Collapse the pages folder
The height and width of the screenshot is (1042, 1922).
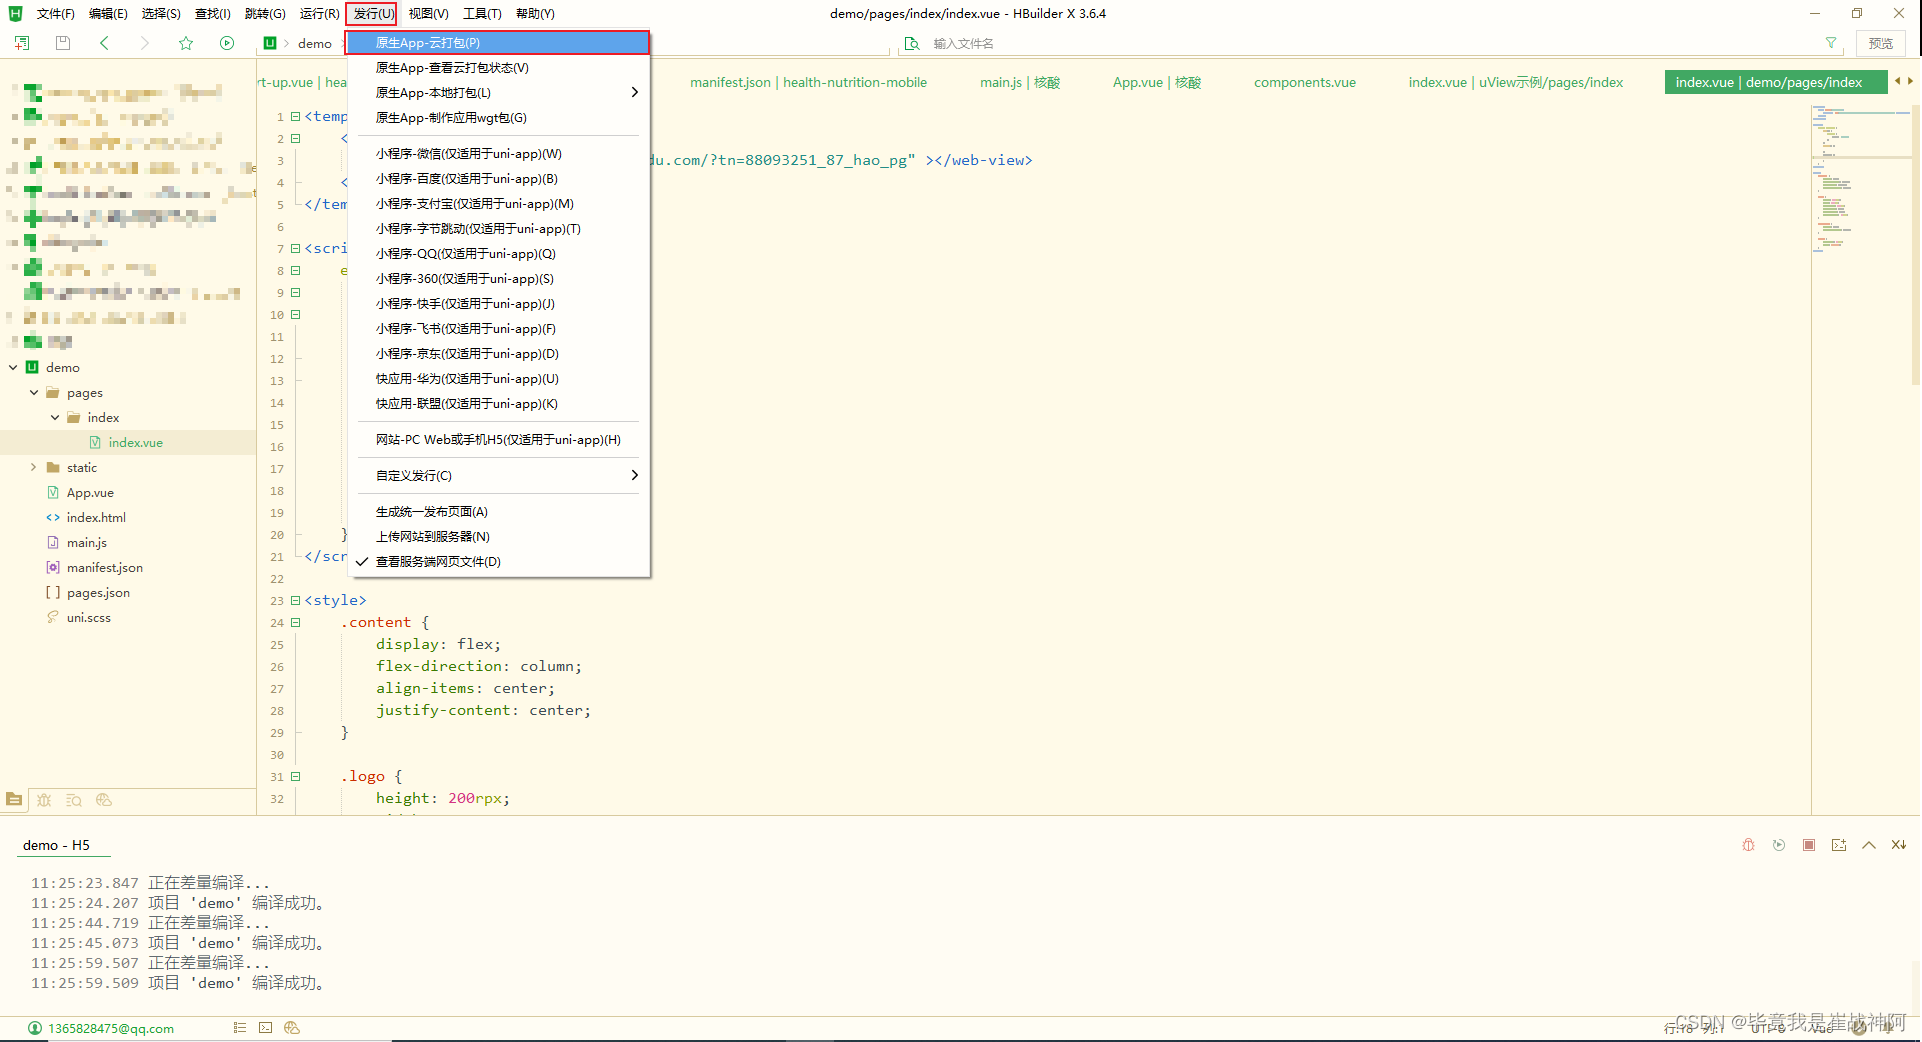point(34,393)
